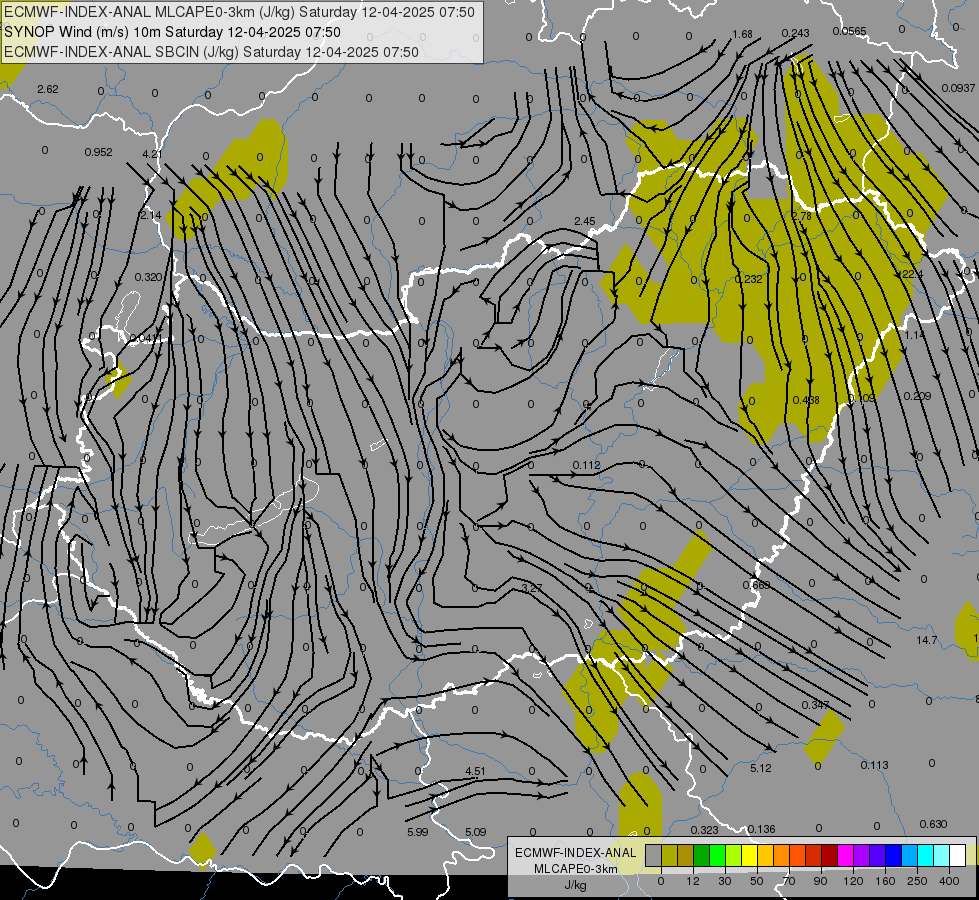Click the '2.14' map value
This screenshot has height=900, width=979.
click(150, 215)
